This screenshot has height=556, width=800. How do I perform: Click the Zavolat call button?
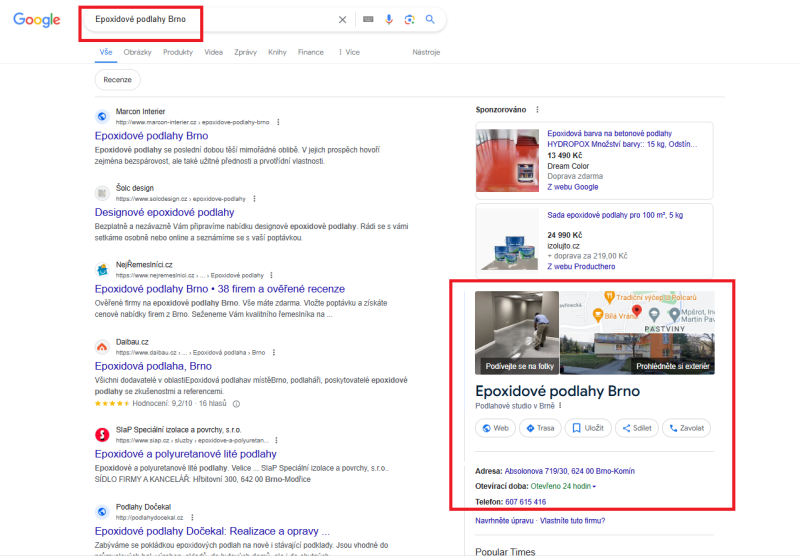click(686, 428)
